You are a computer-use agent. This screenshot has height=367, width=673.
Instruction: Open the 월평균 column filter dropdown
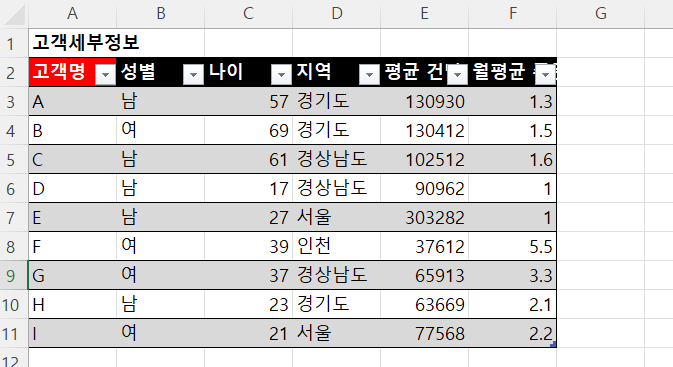[x=546, y=75]
